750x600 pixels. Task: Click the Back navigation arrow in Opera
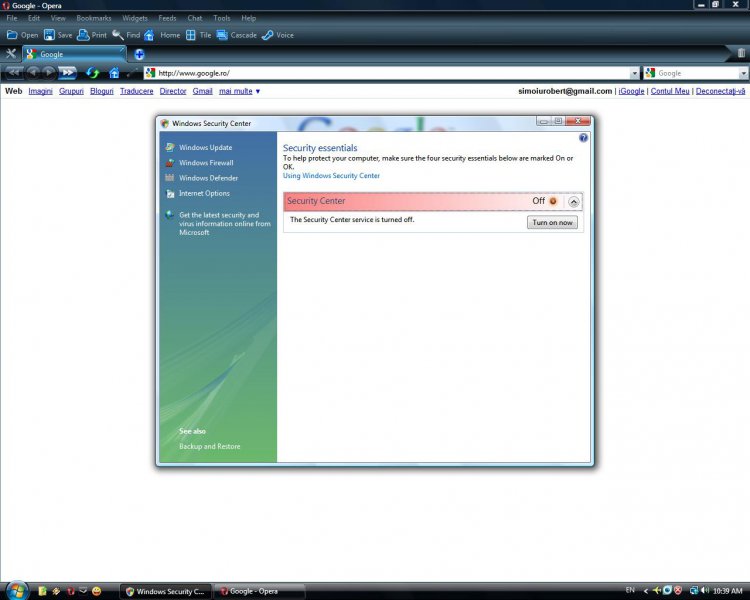33,73
